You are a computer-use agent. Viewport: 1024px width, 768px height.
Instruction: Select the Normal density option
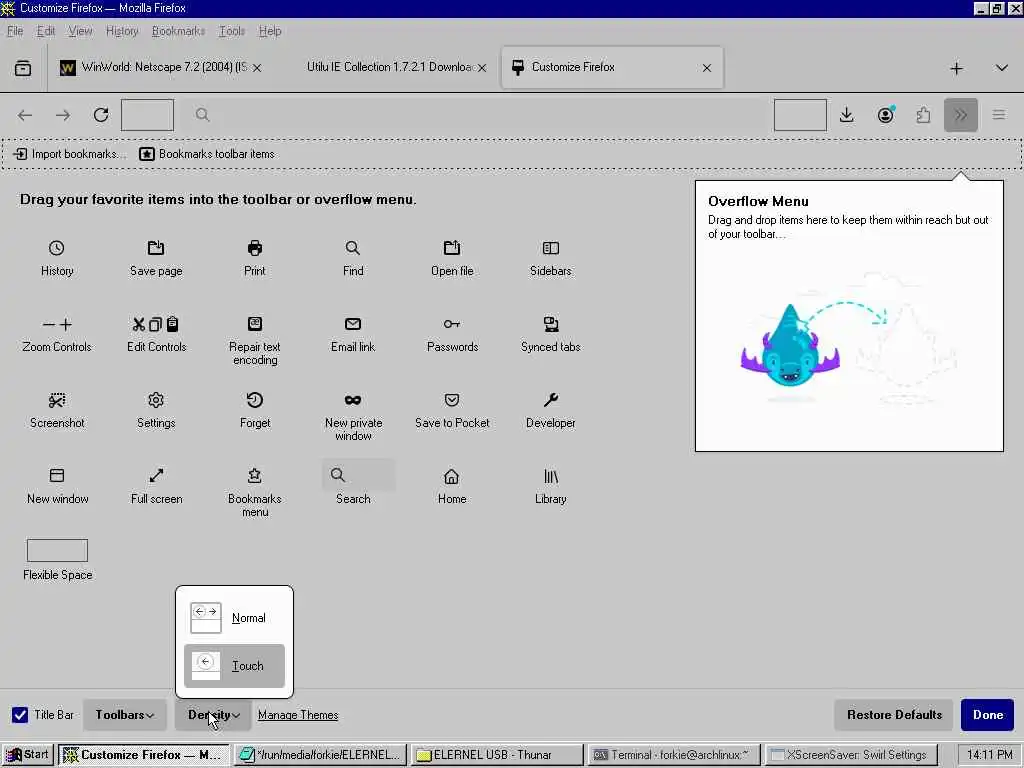point(234,618)
